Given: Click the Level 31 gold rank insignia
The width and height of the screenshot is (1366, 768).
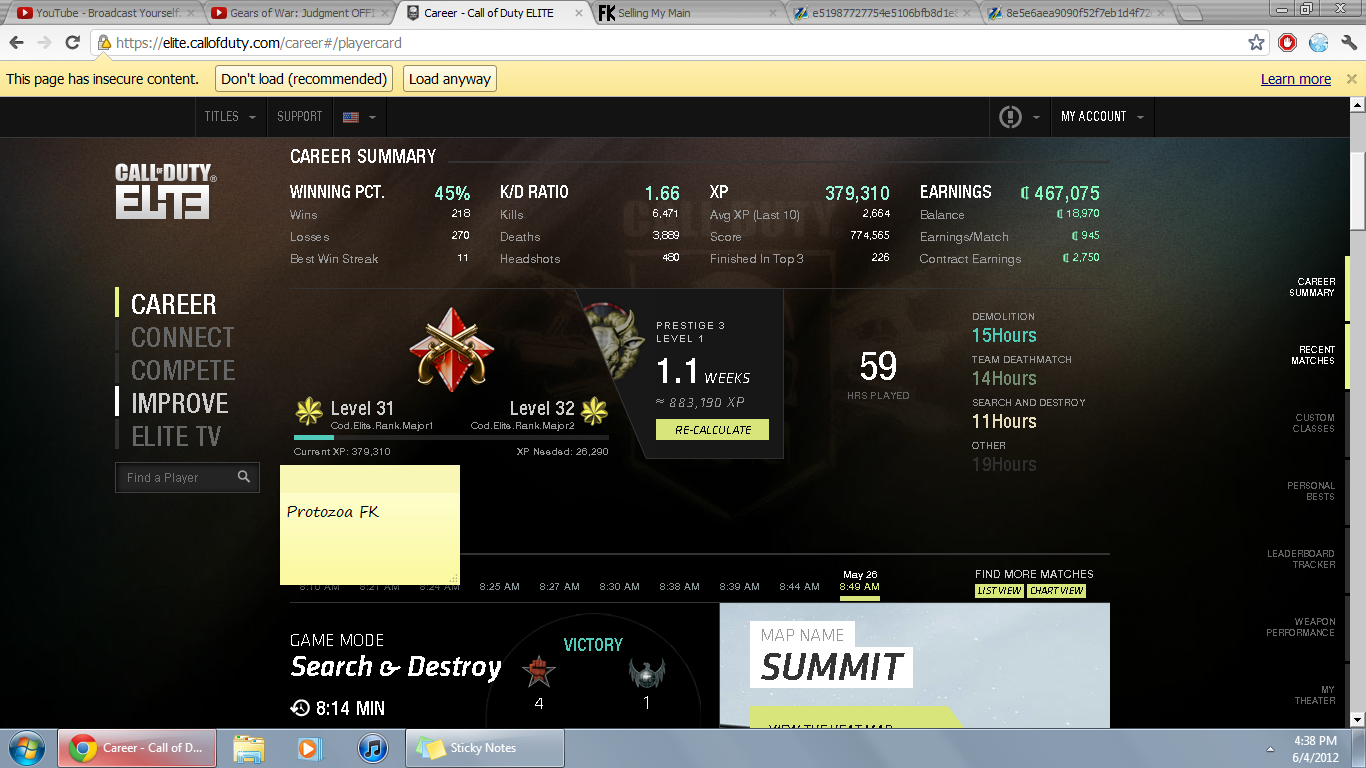Looking at the screenshot, I should click(x=308, y=410).
